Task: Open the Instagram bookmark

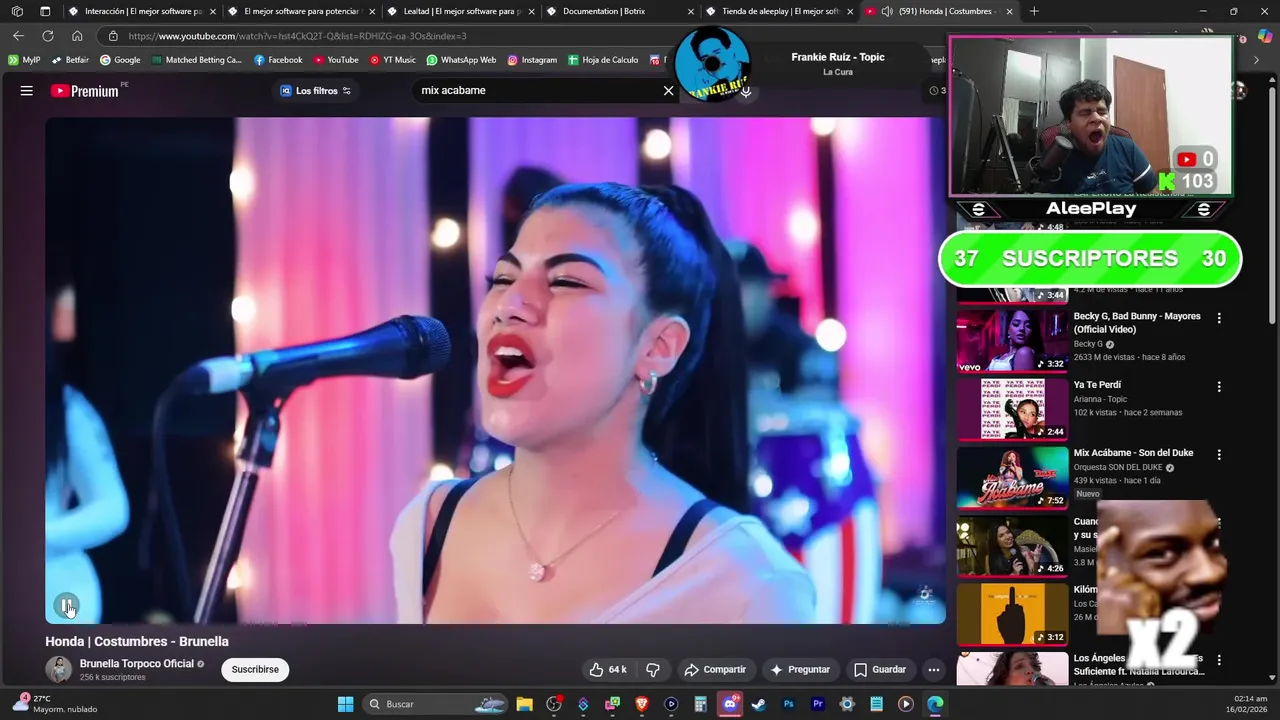Action: (x=532, y=60)
